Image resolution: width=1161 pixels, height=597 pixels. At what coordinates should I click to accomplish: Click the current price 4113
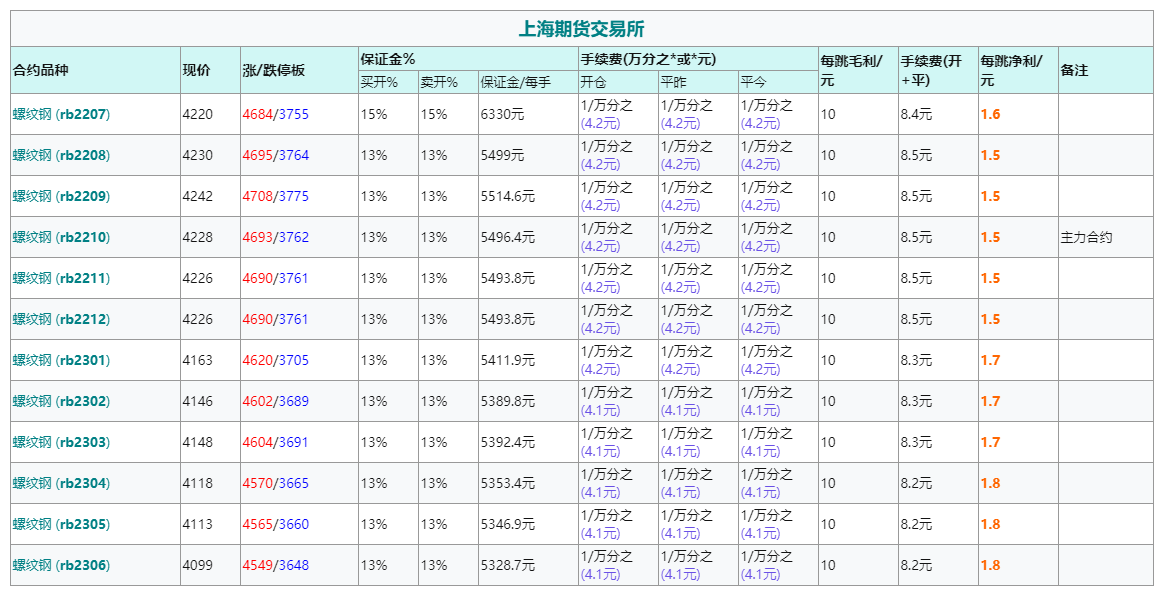[198, 524]
